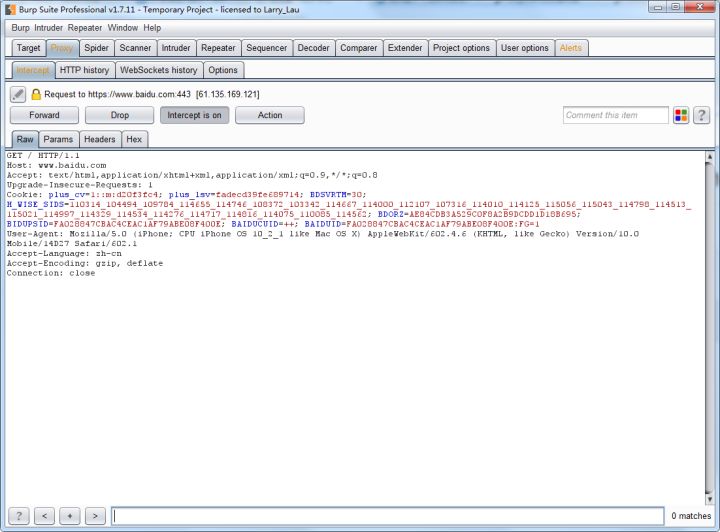This screenshot has height=532, width=720.
Task: View the Alerts tab
Action: [571, 48]
